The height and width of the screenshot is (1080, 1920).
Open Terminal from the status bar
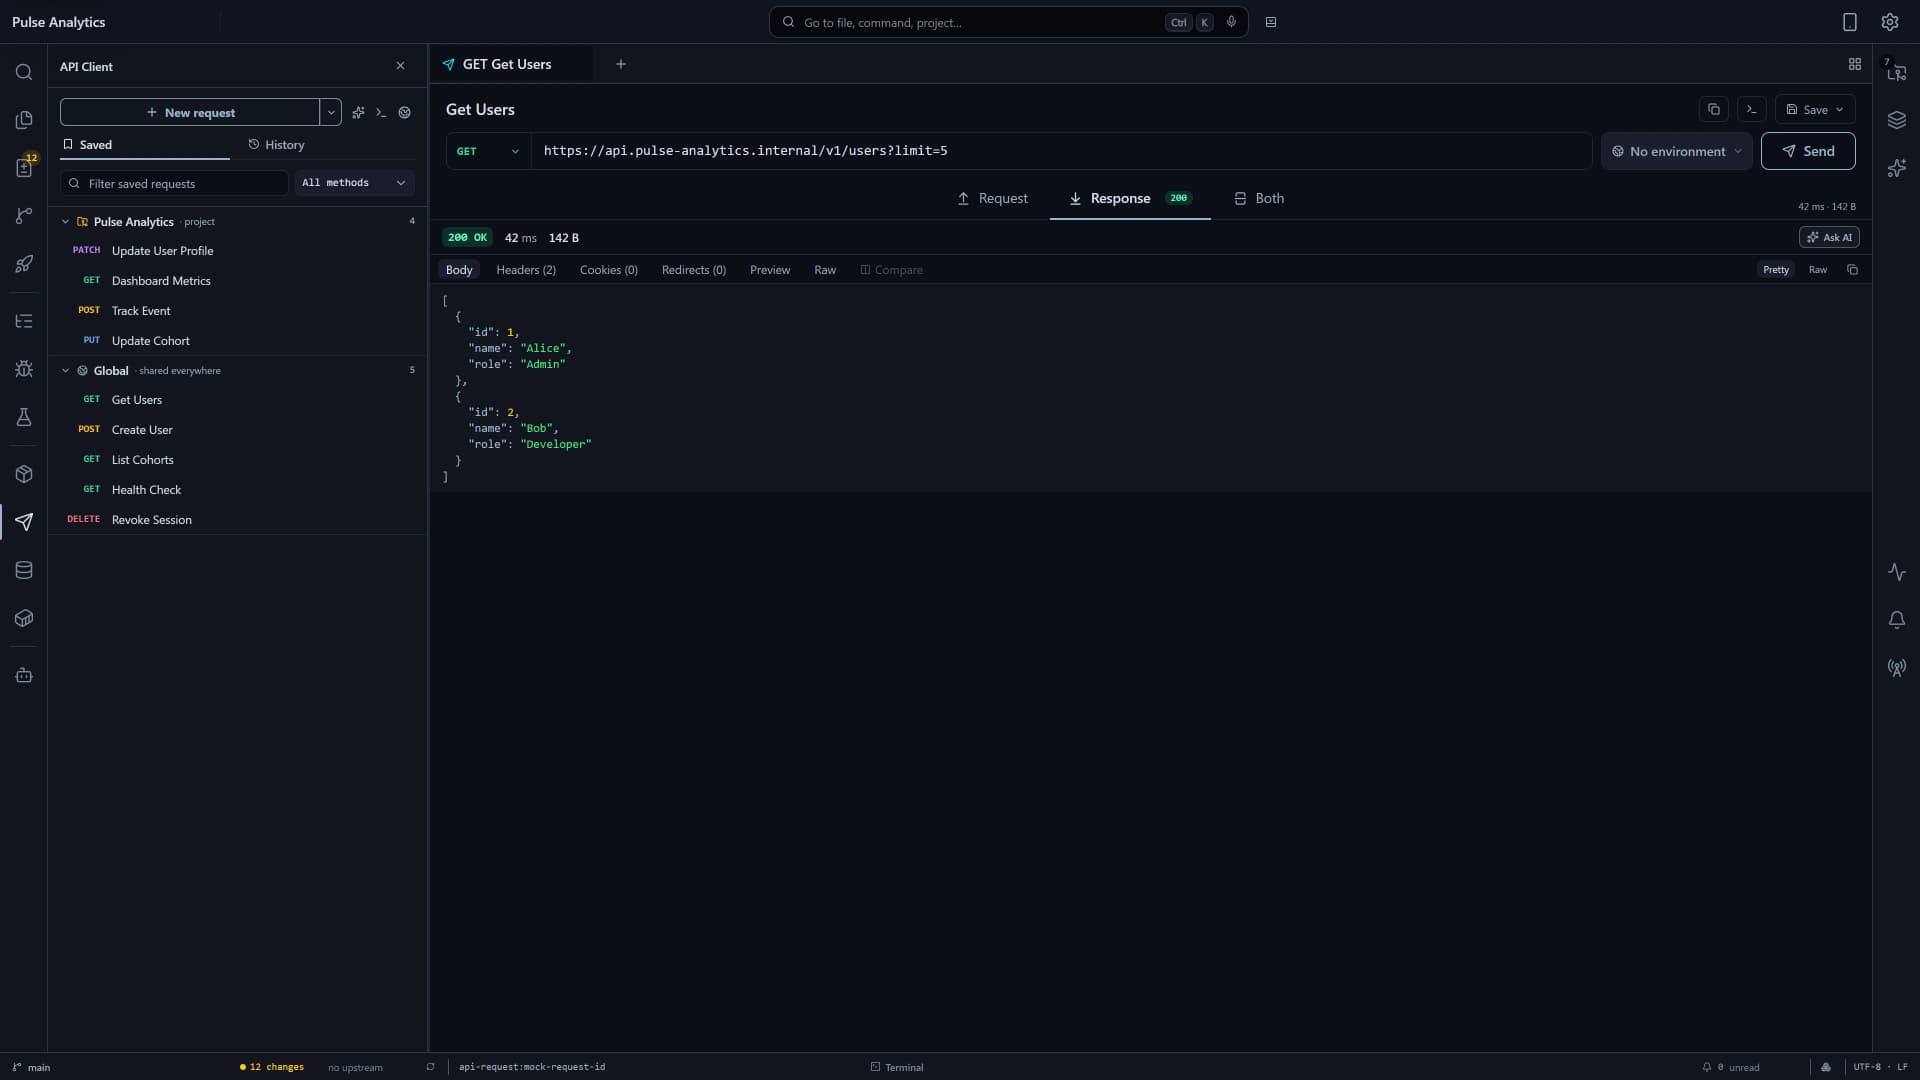pos(897,1067)
